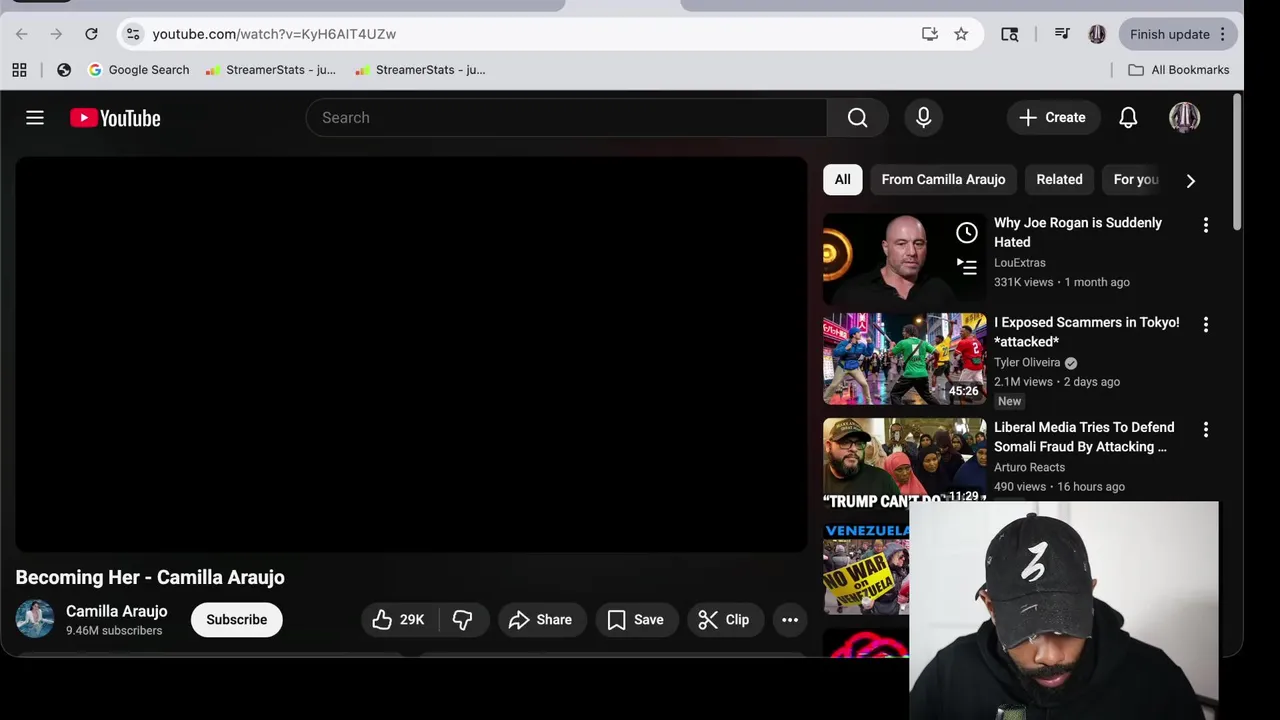Start voice search with microphone icon
Screen dimensions: 1280x720
tap(923, 118)
